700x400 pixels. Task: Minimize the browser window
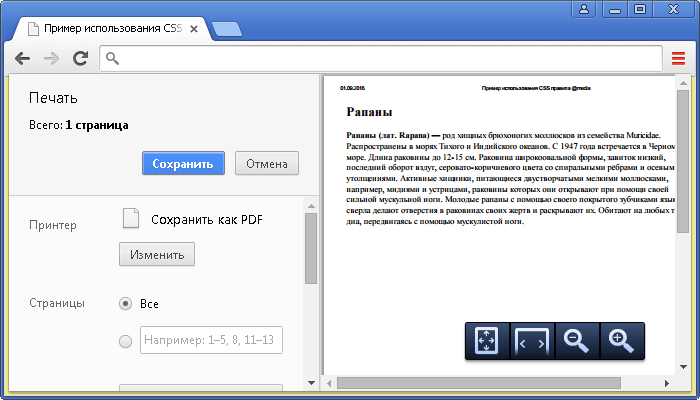tap(615, 9)
